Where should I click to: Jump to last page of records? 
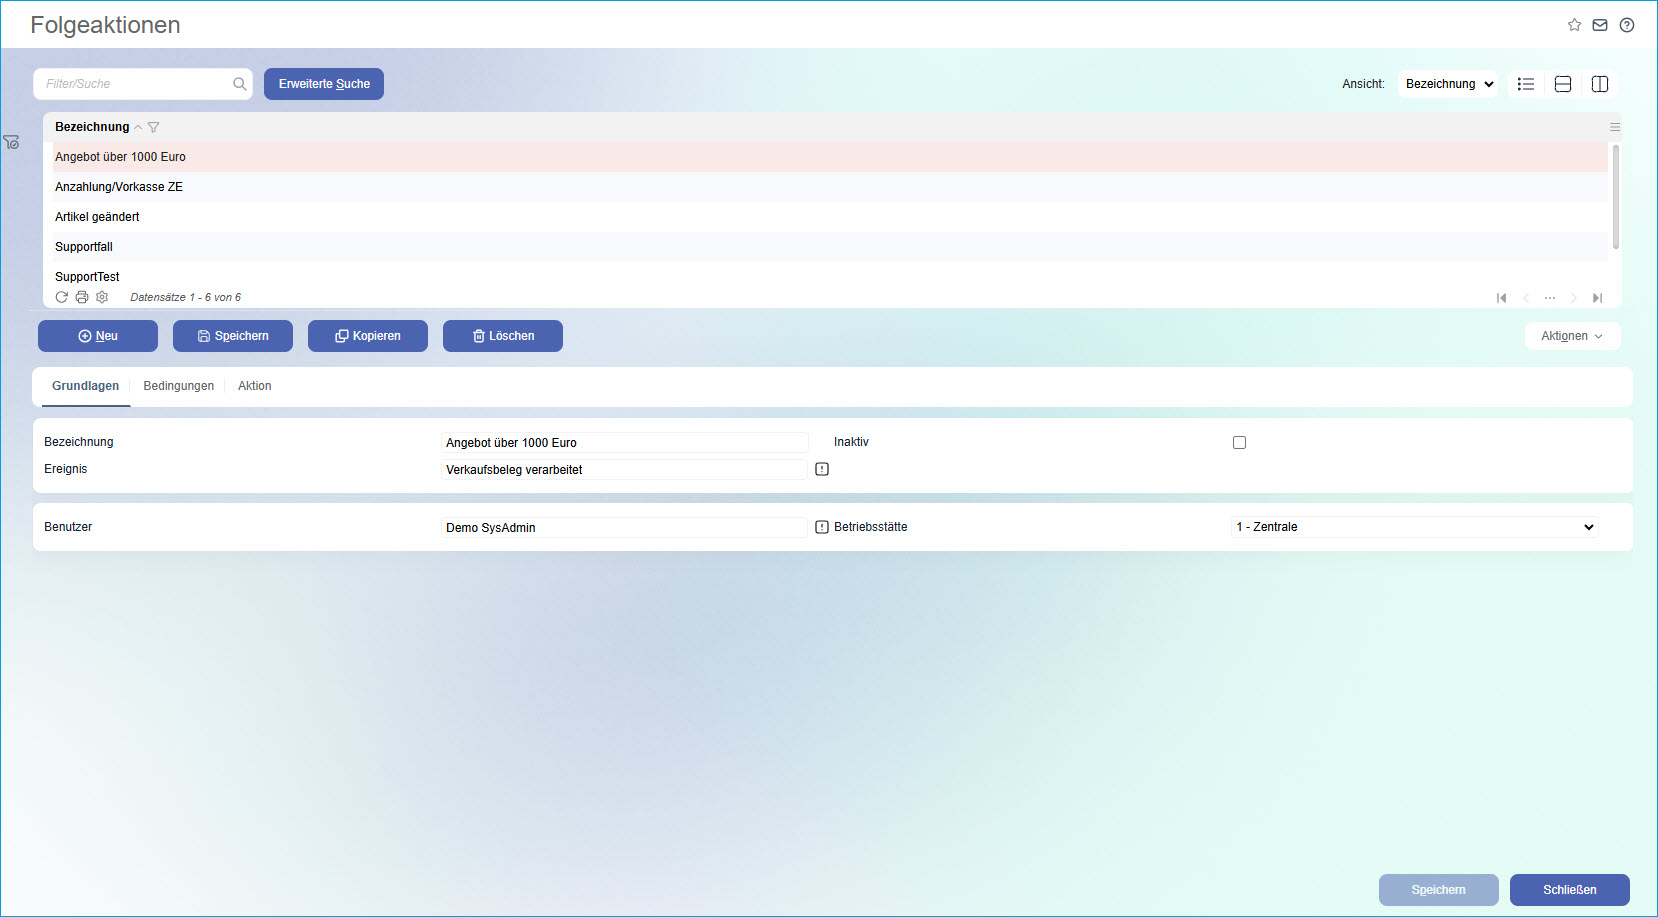1597,298
